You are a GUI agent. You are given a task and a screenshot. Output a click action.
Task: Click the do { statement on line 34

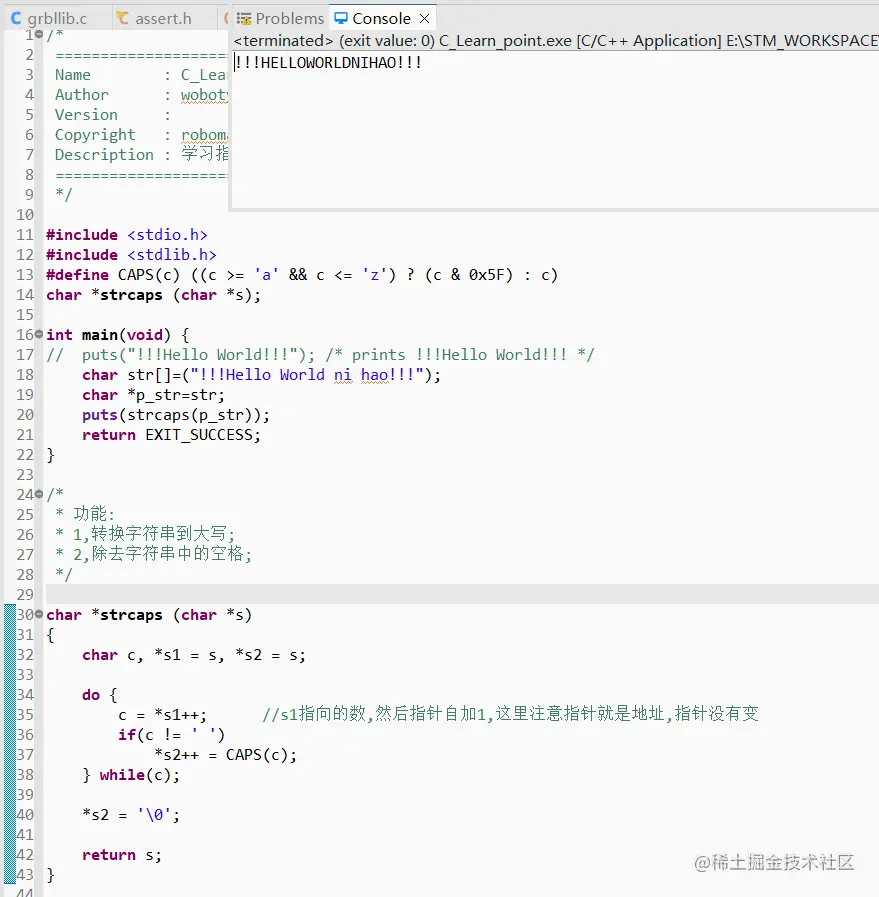click(x=100, y=695)
